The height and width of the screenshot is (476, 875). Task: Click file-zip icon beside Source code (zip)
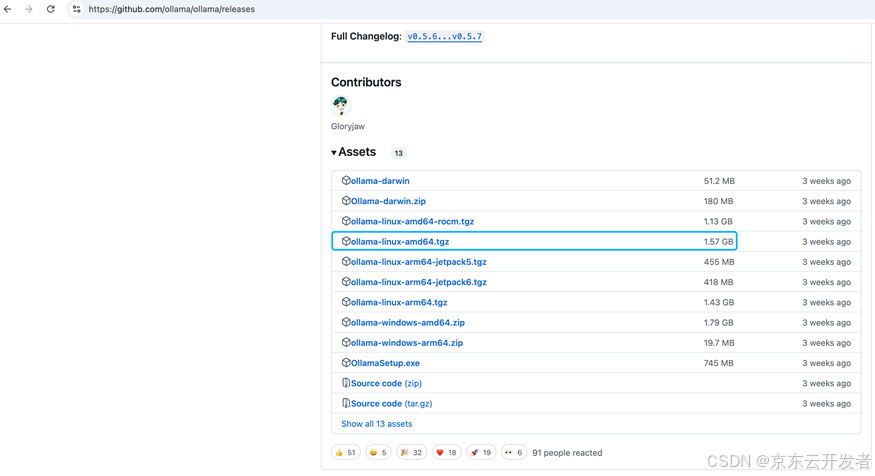click(x=346, y=383)
